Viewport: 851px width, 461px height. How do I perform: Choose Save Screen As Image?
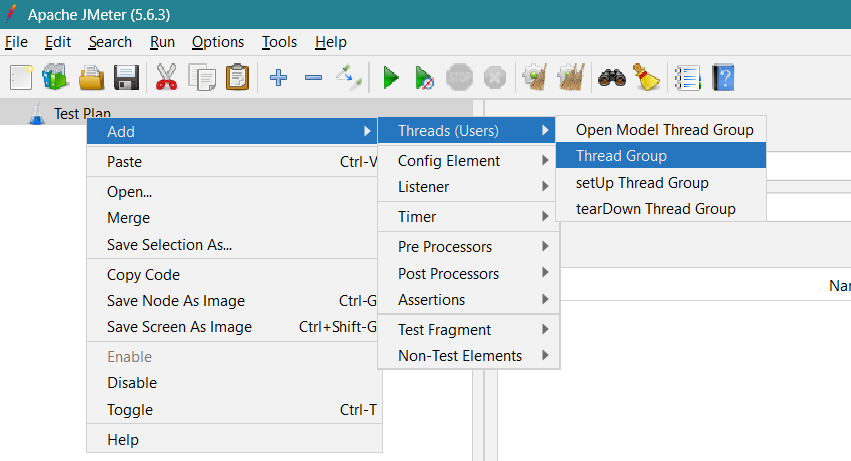point(232,327)
